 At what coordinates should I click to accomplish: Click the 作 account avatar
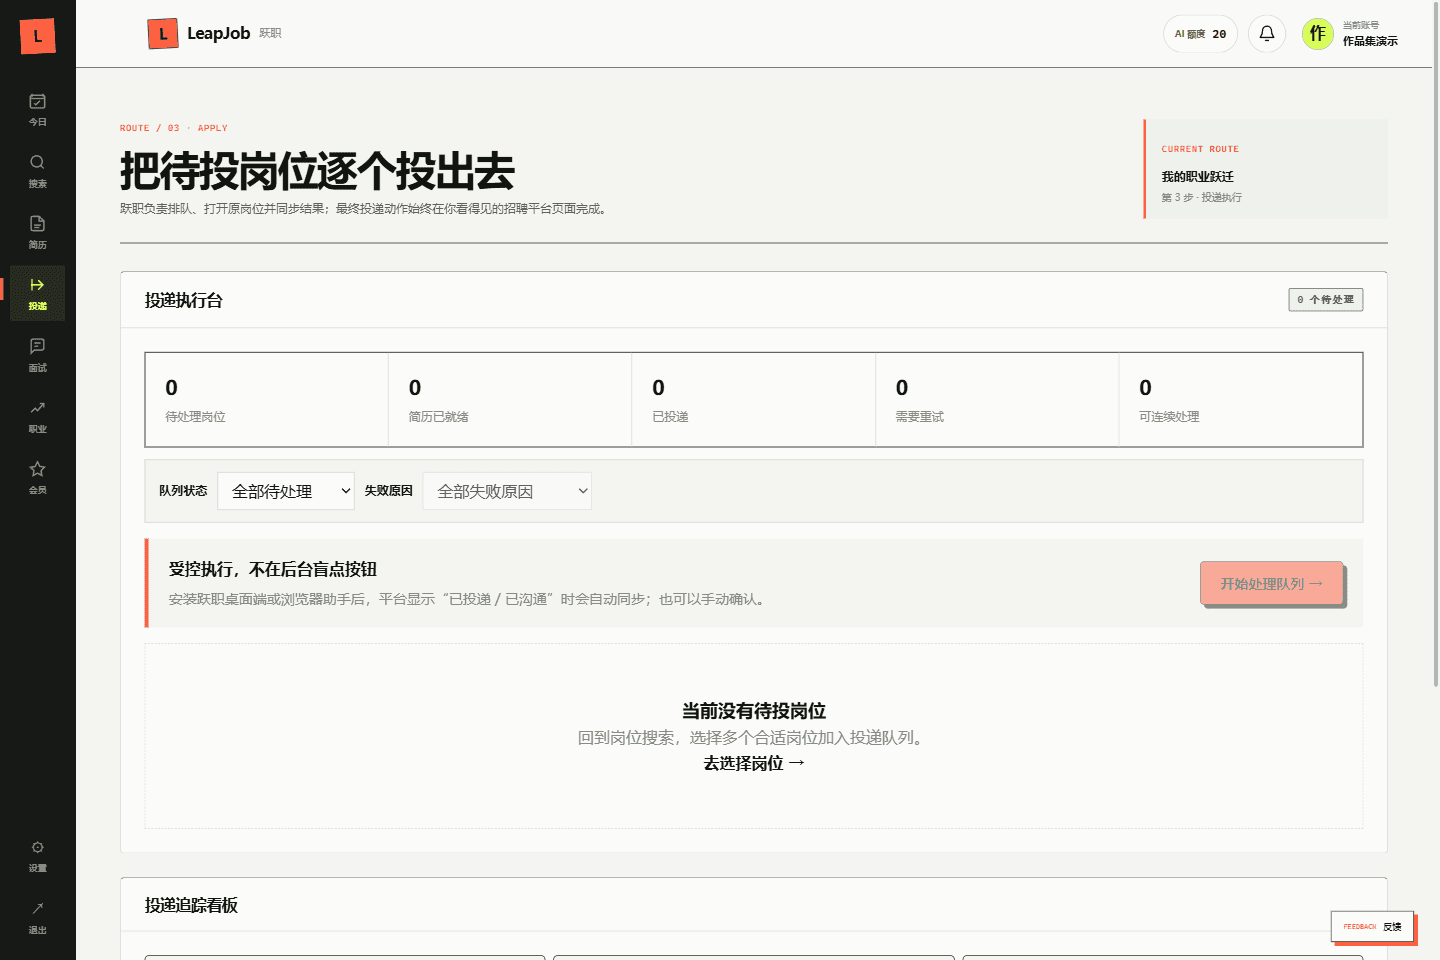point(1318,34)
